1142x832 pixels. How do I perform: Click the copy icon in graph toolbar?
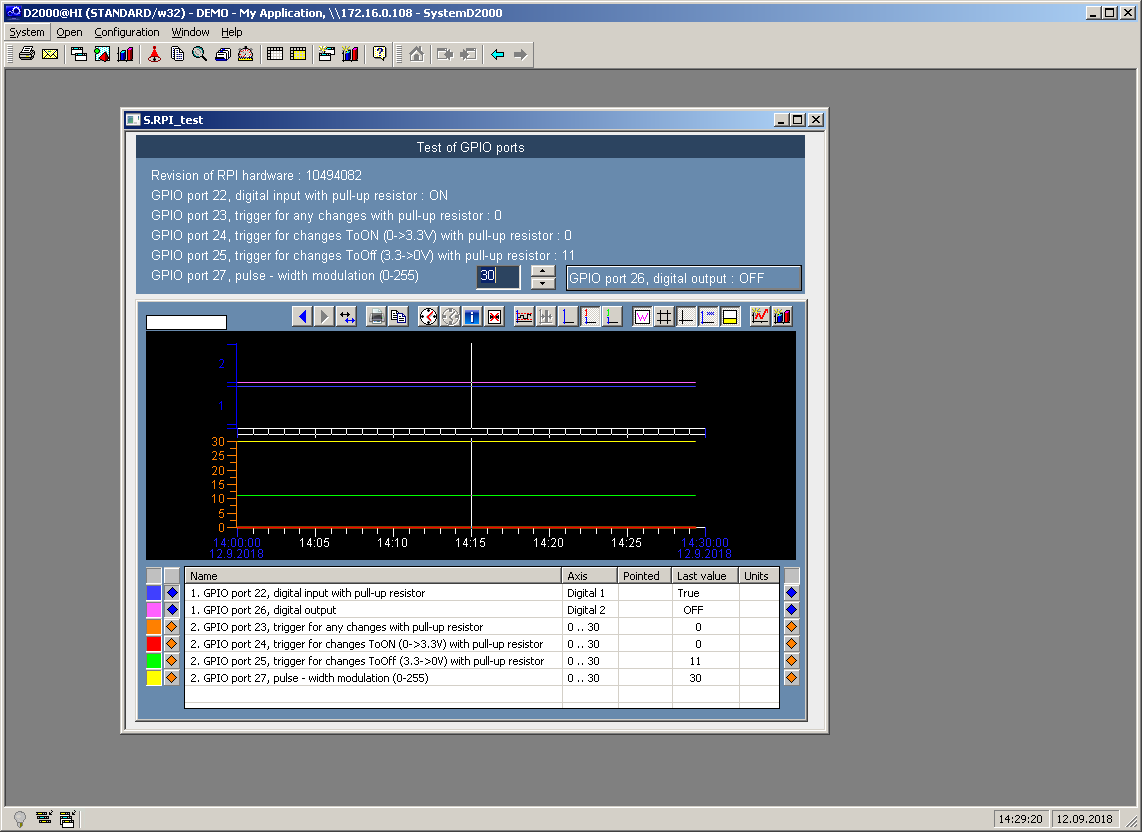[x=398, y=316]
